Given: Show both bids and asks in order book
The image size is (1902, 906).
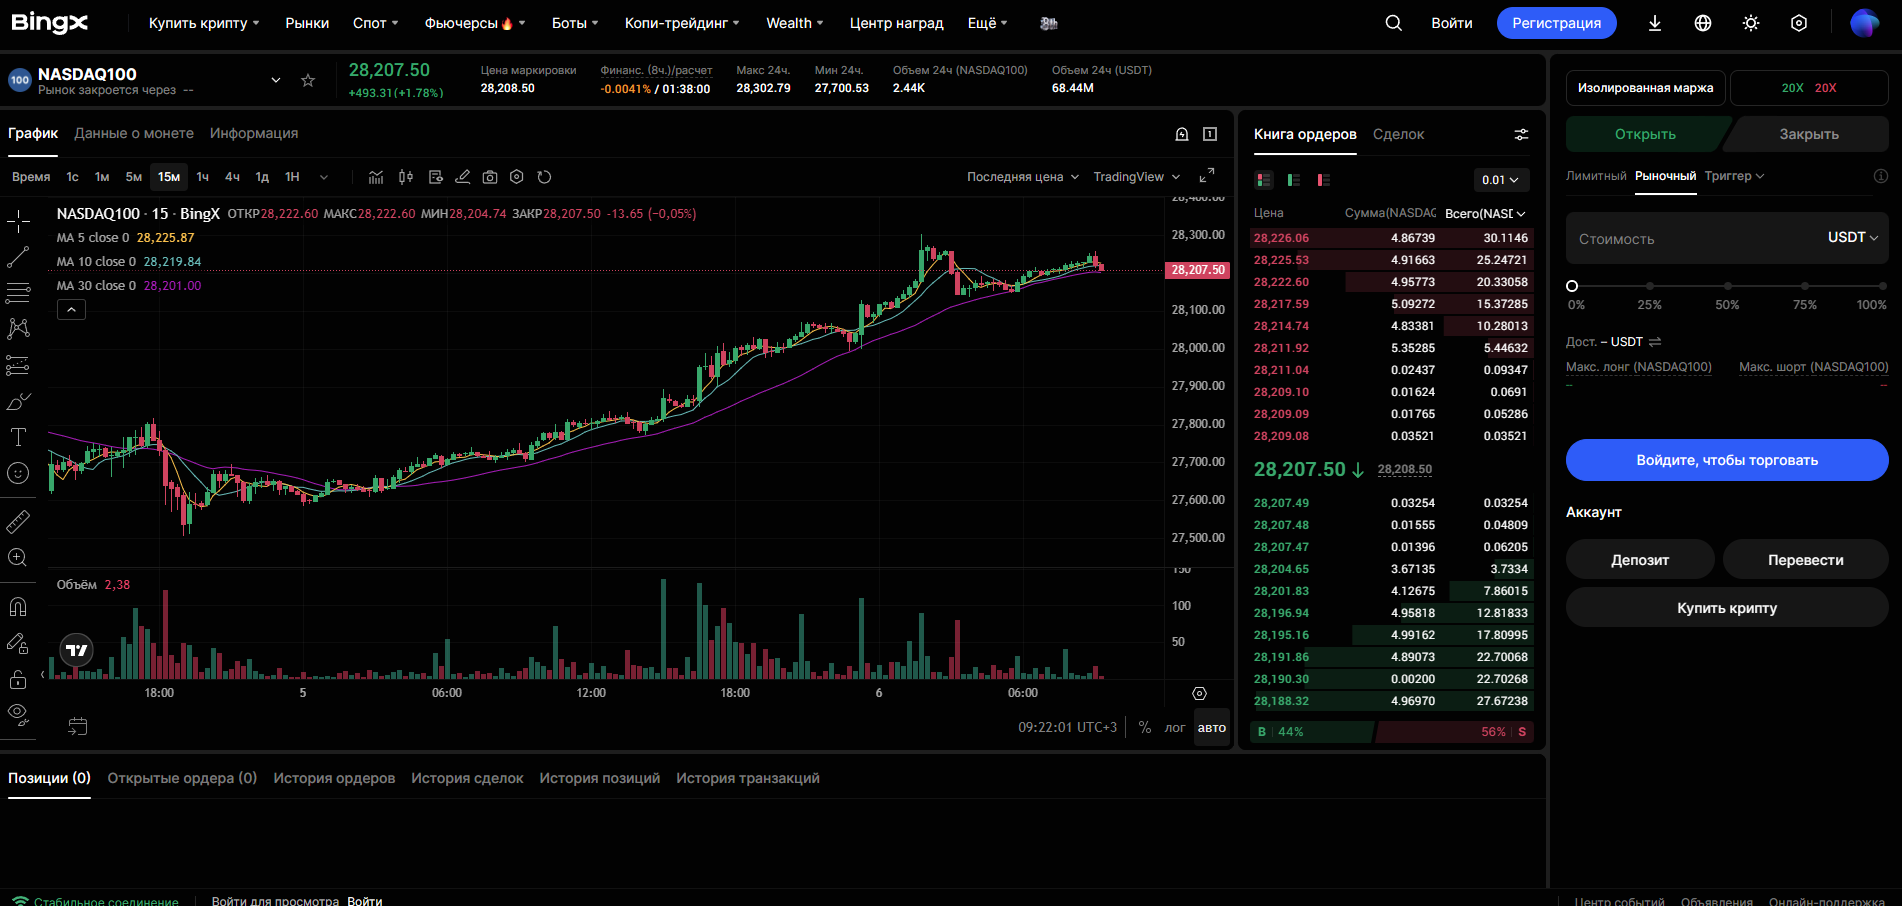Looking at the screenshot, I should click(1264, 180).
